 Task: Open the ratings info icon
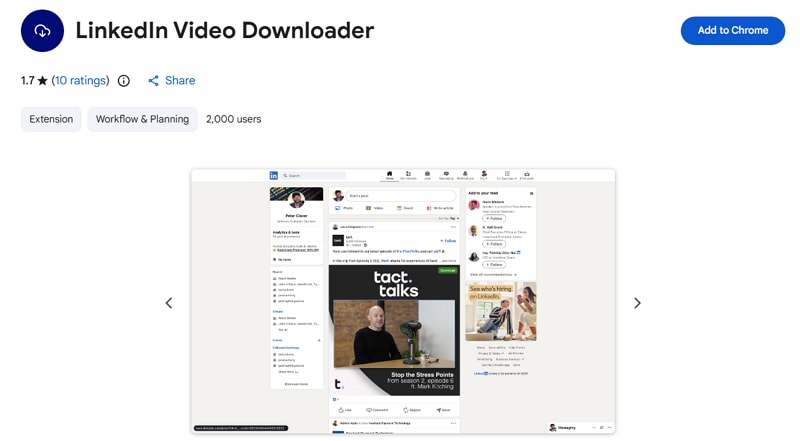[x=123, y=81]
